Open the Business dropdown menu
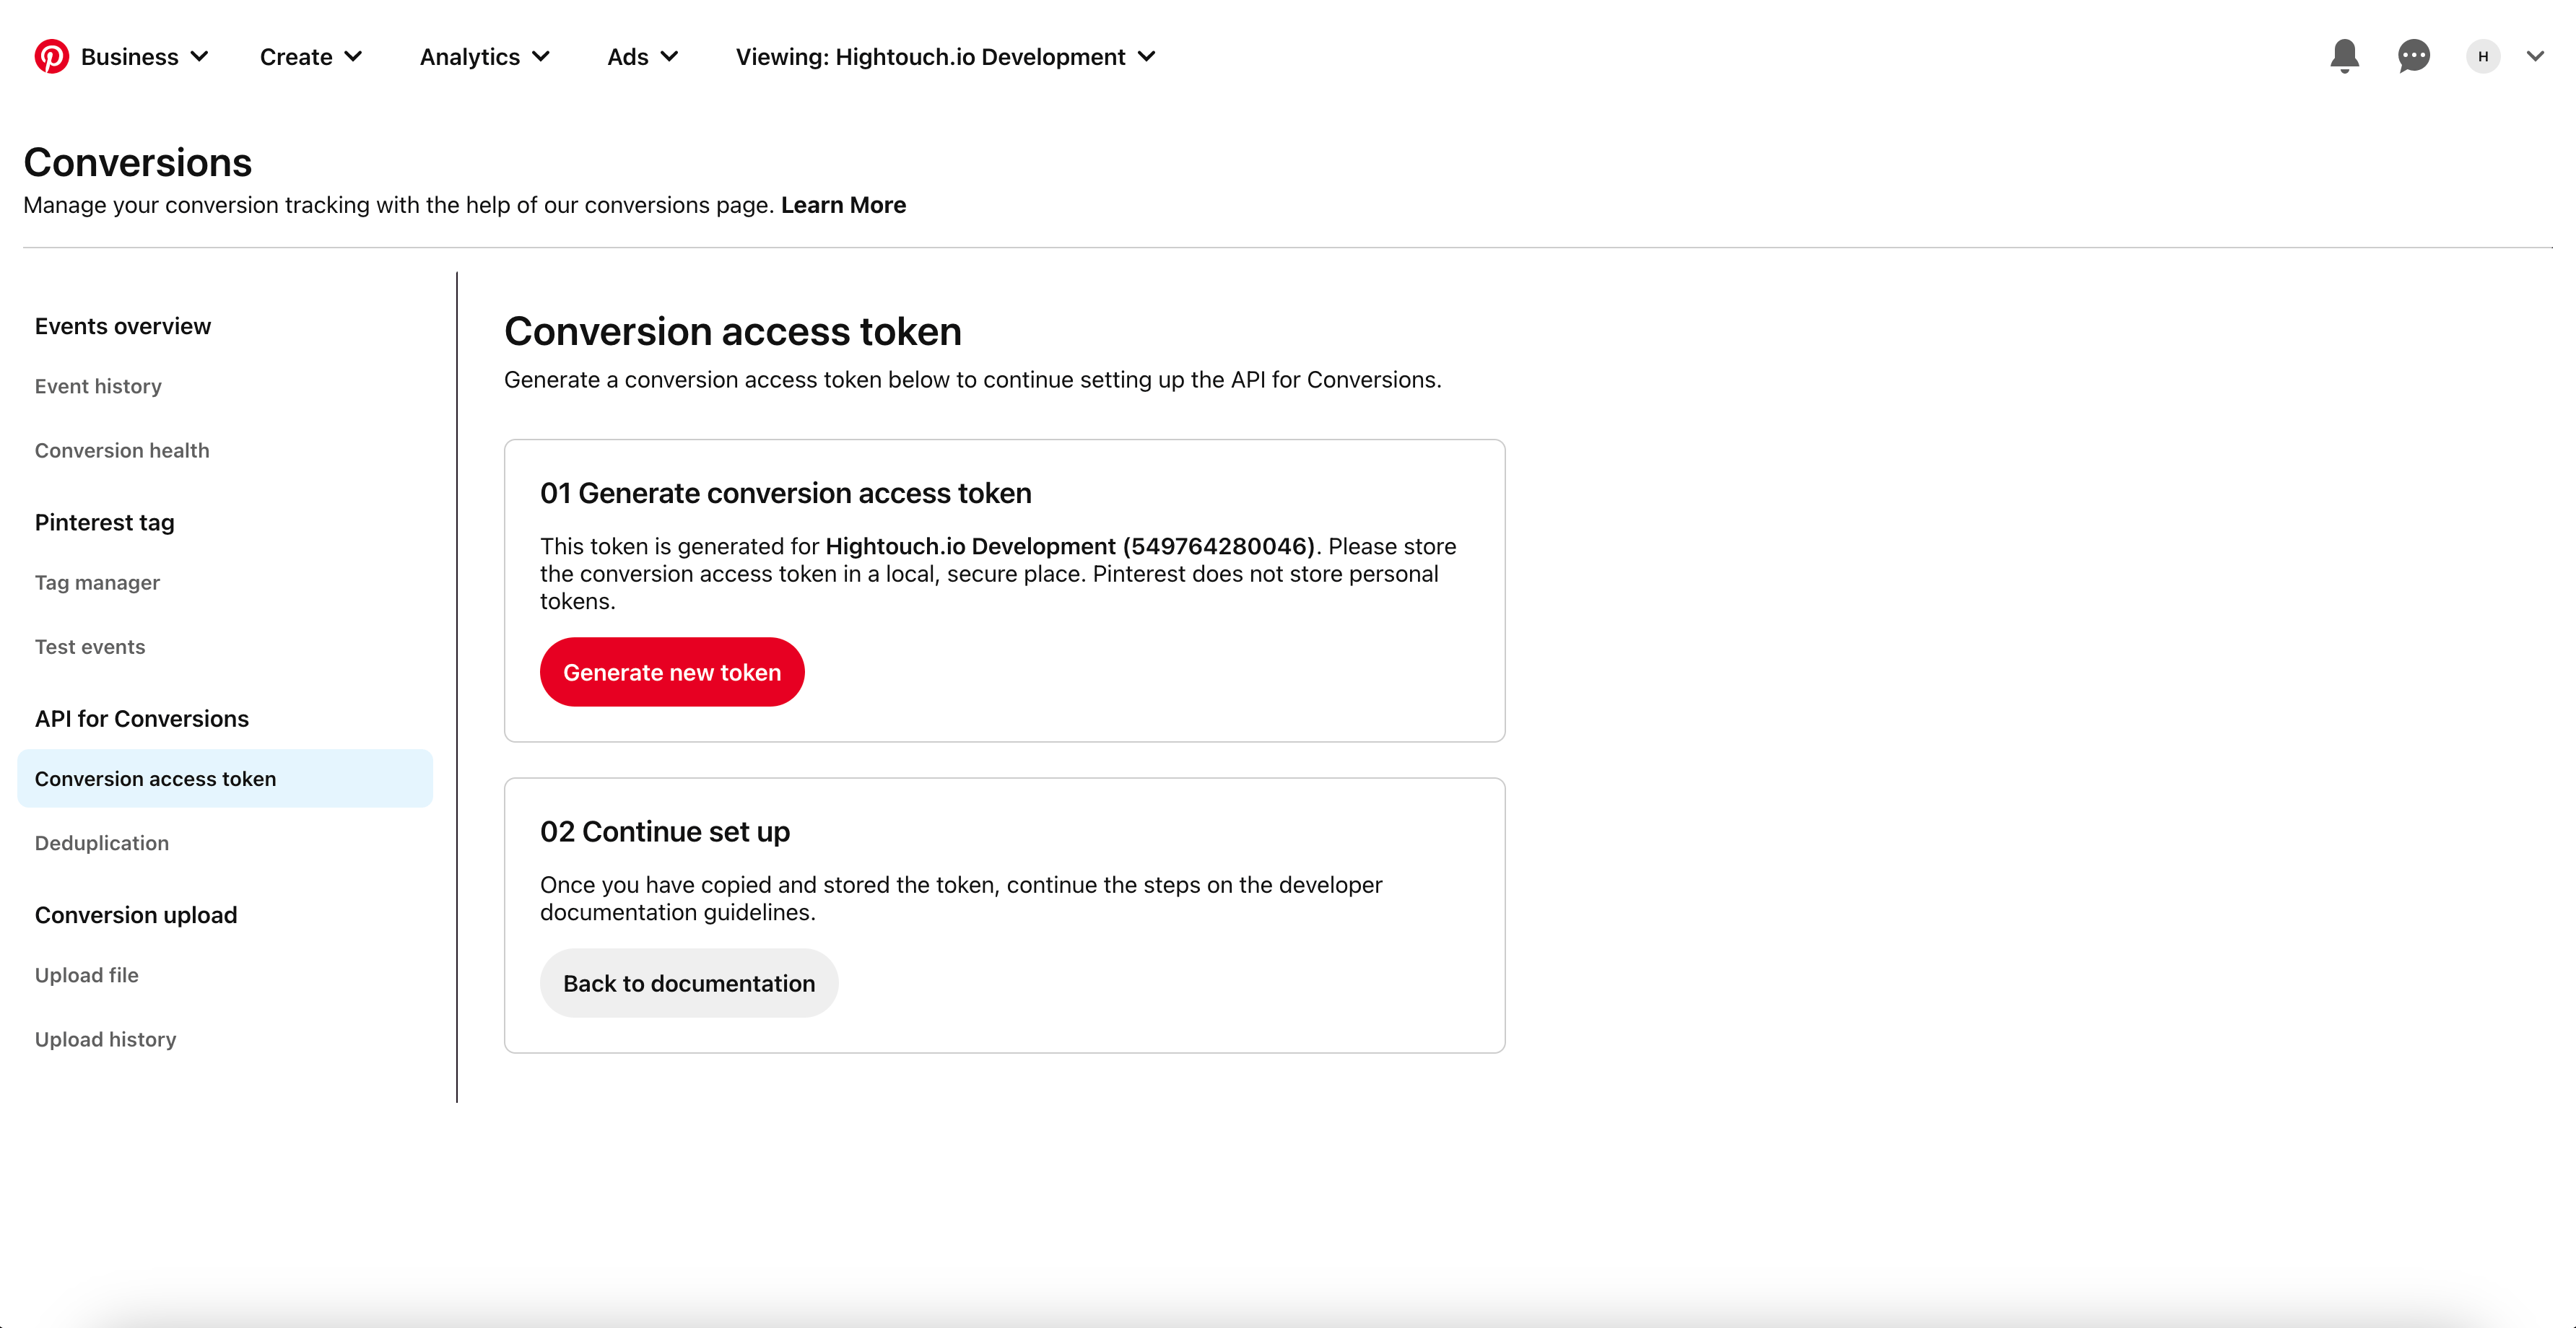 click(x=144, y=57)
